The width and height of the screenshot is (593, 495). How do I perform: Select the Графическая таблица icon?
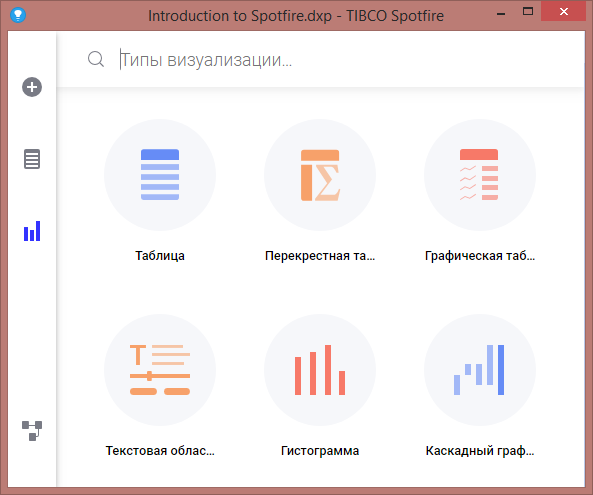coord(480,175)
